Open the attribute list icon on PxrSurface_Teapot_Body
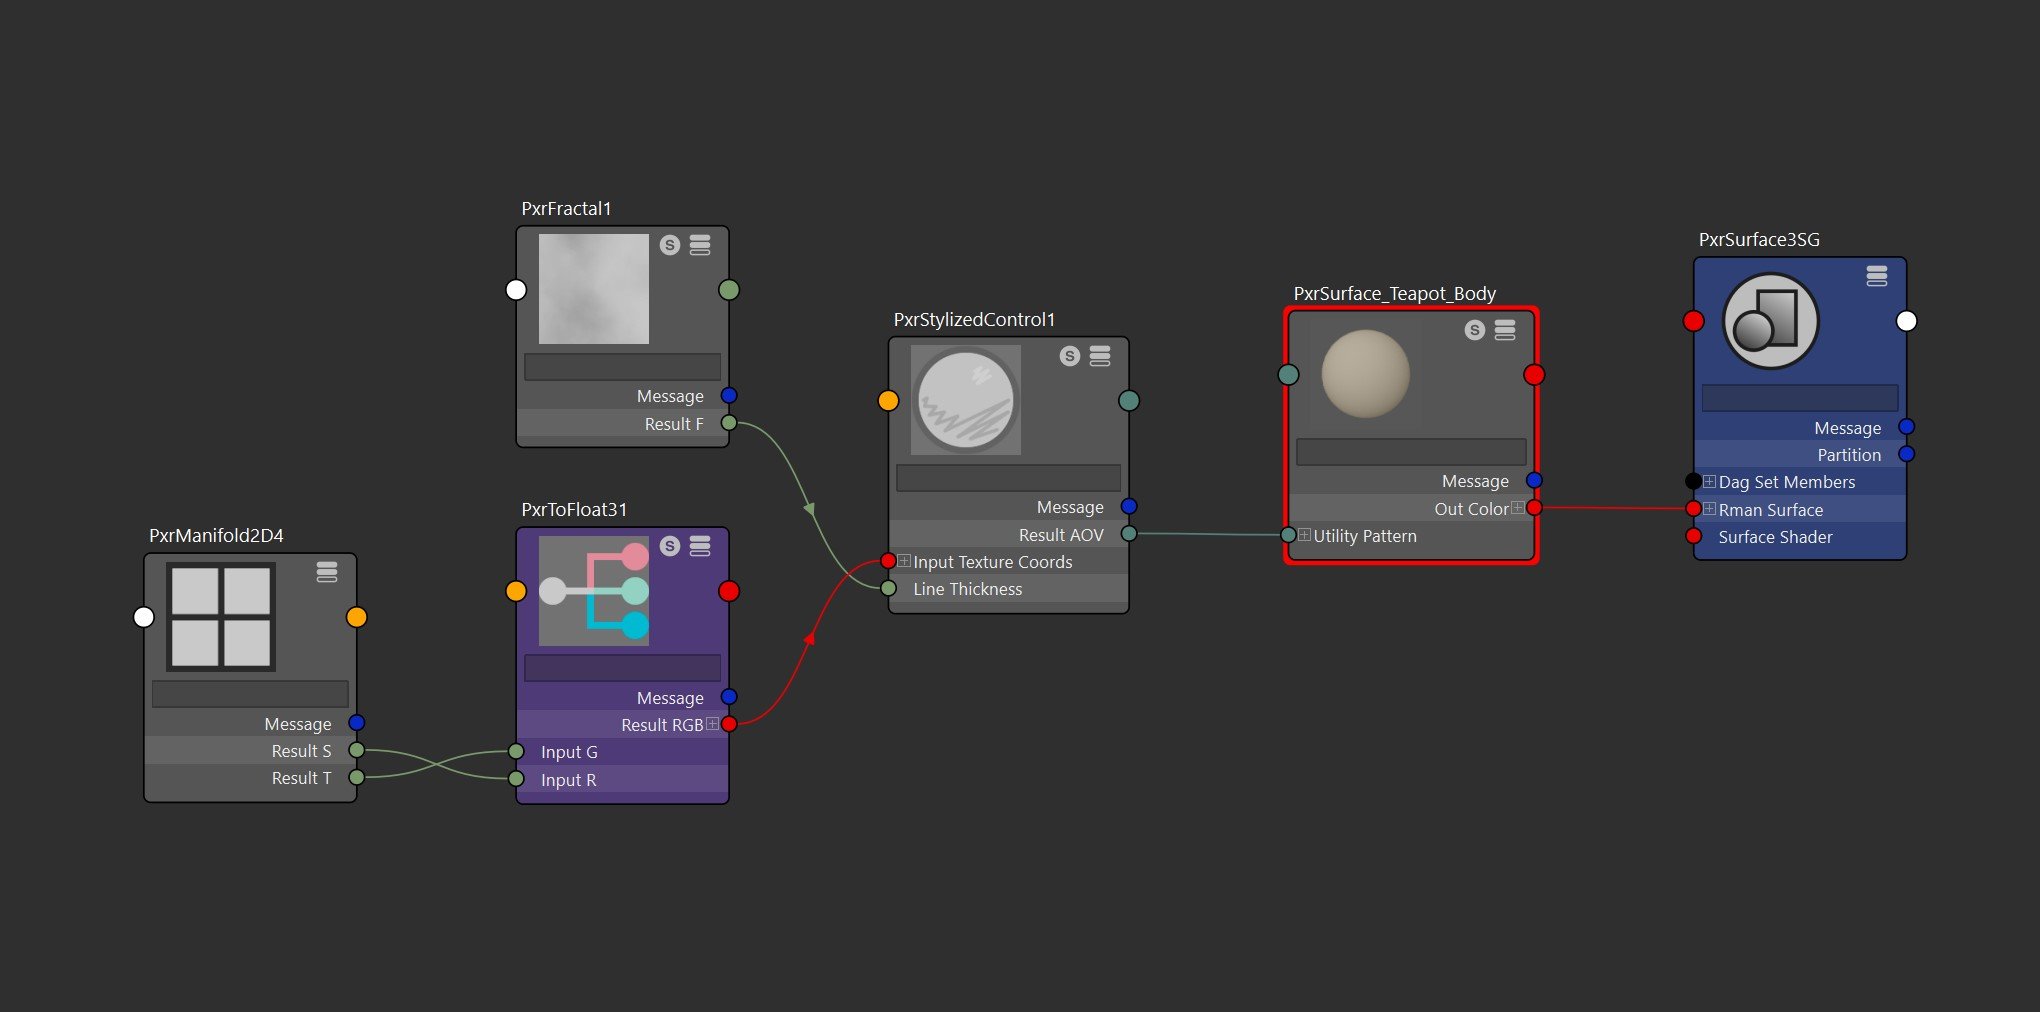The image size is (2040, 1012). click(1504, 330)
